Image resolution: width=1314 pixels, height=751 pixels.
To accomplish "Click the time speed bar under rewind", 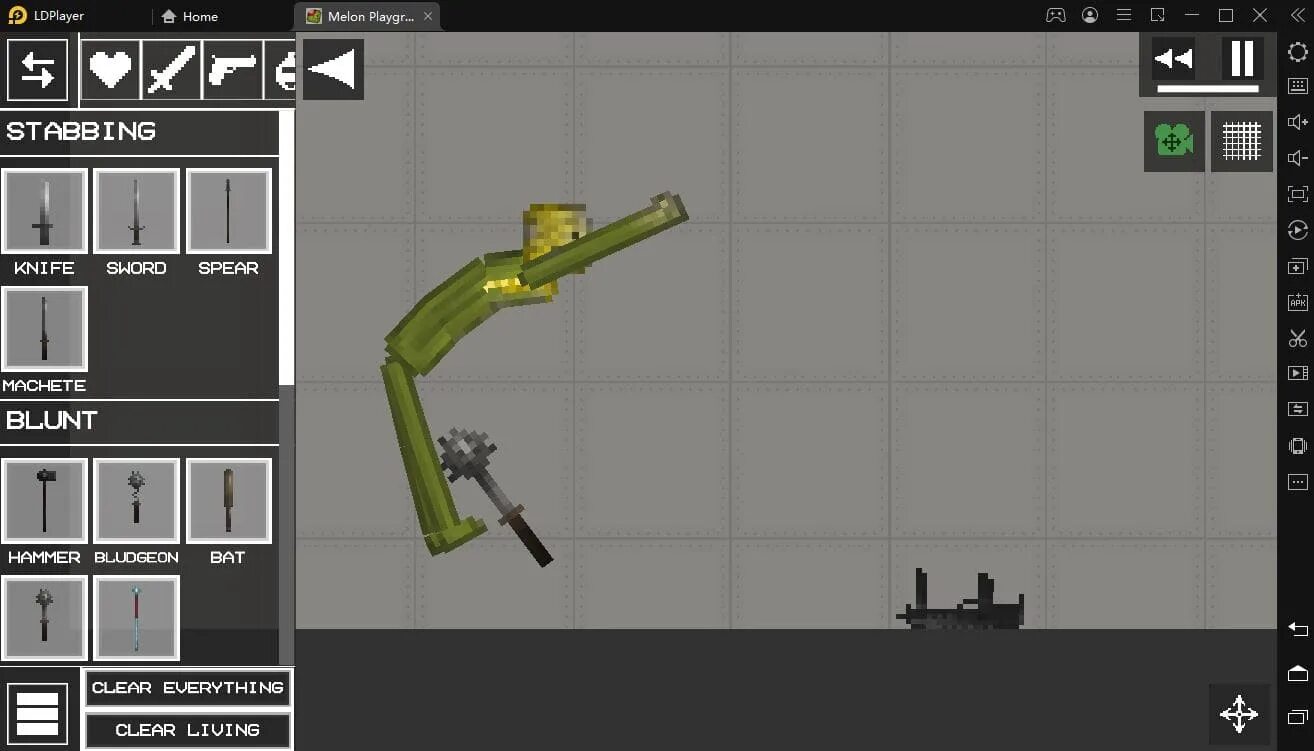I will point(1207,89).
